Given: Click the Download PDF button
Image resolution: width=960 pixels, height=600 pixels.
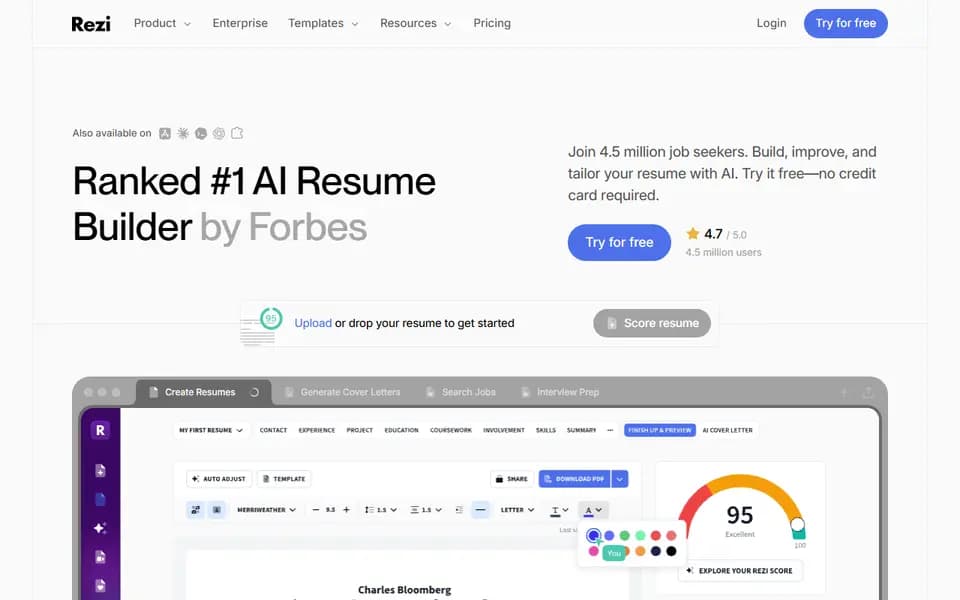Looking at the screenshot, I should point(574,479).
